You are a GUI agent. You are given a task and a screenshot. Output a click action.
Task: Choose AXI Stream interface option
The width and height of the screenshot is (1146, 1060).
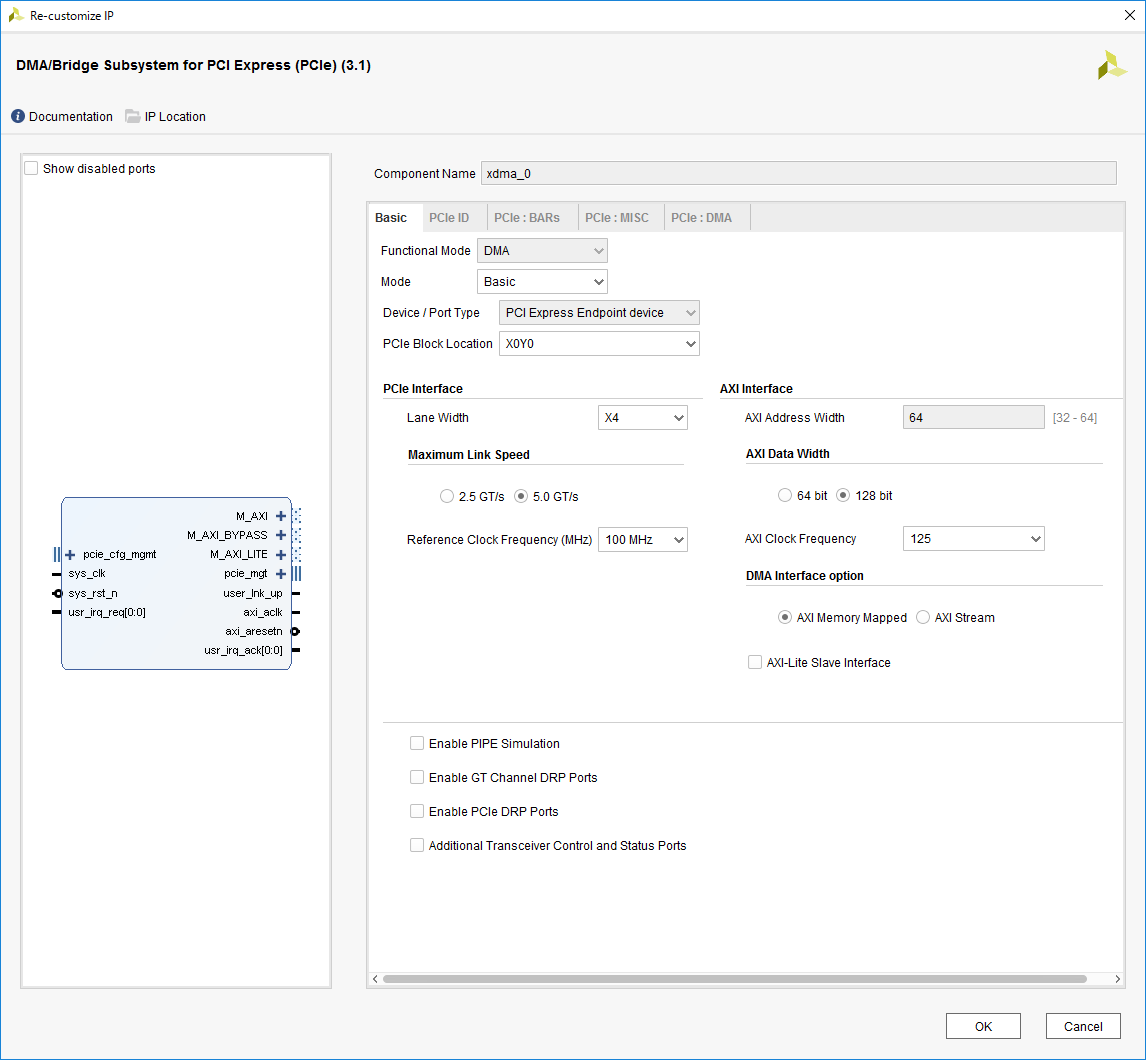[923, 618]
